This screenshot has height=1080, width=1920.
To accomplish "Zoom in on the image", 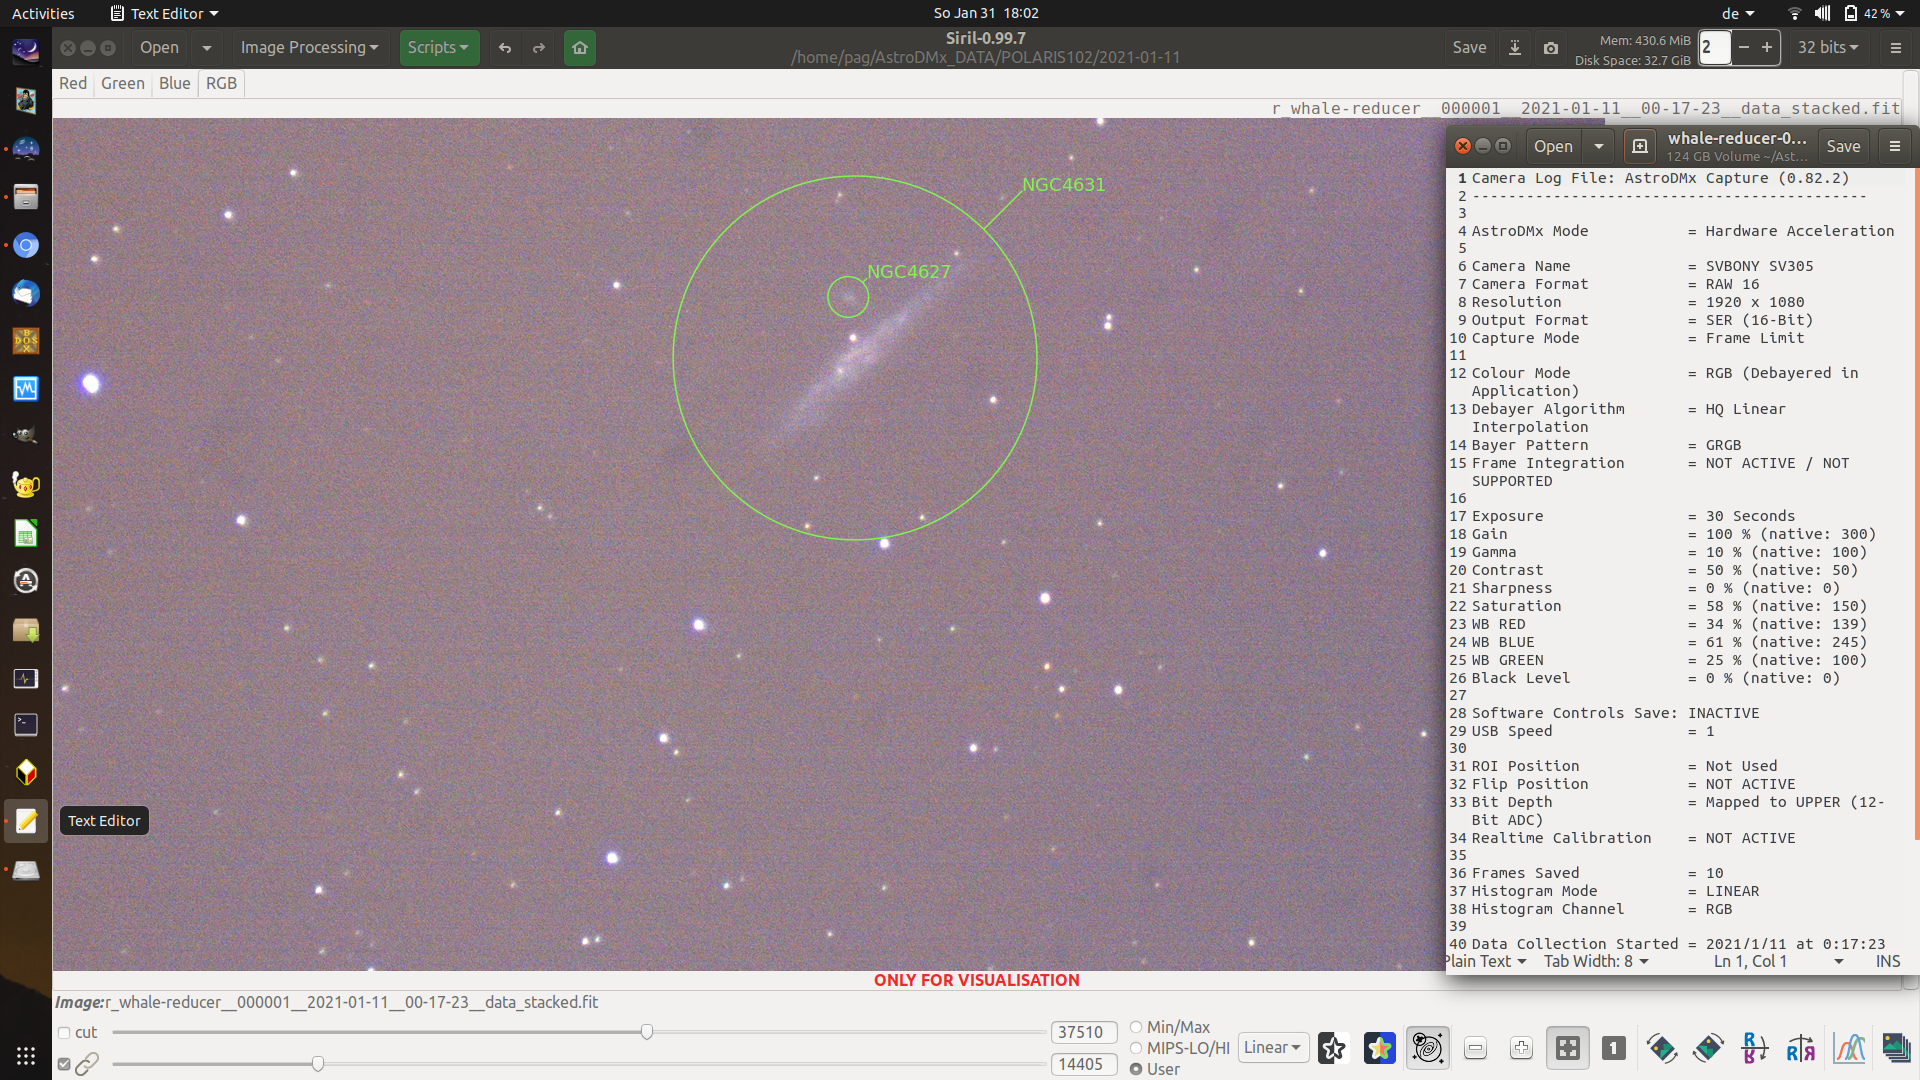I will [x=1521, y=1048].
